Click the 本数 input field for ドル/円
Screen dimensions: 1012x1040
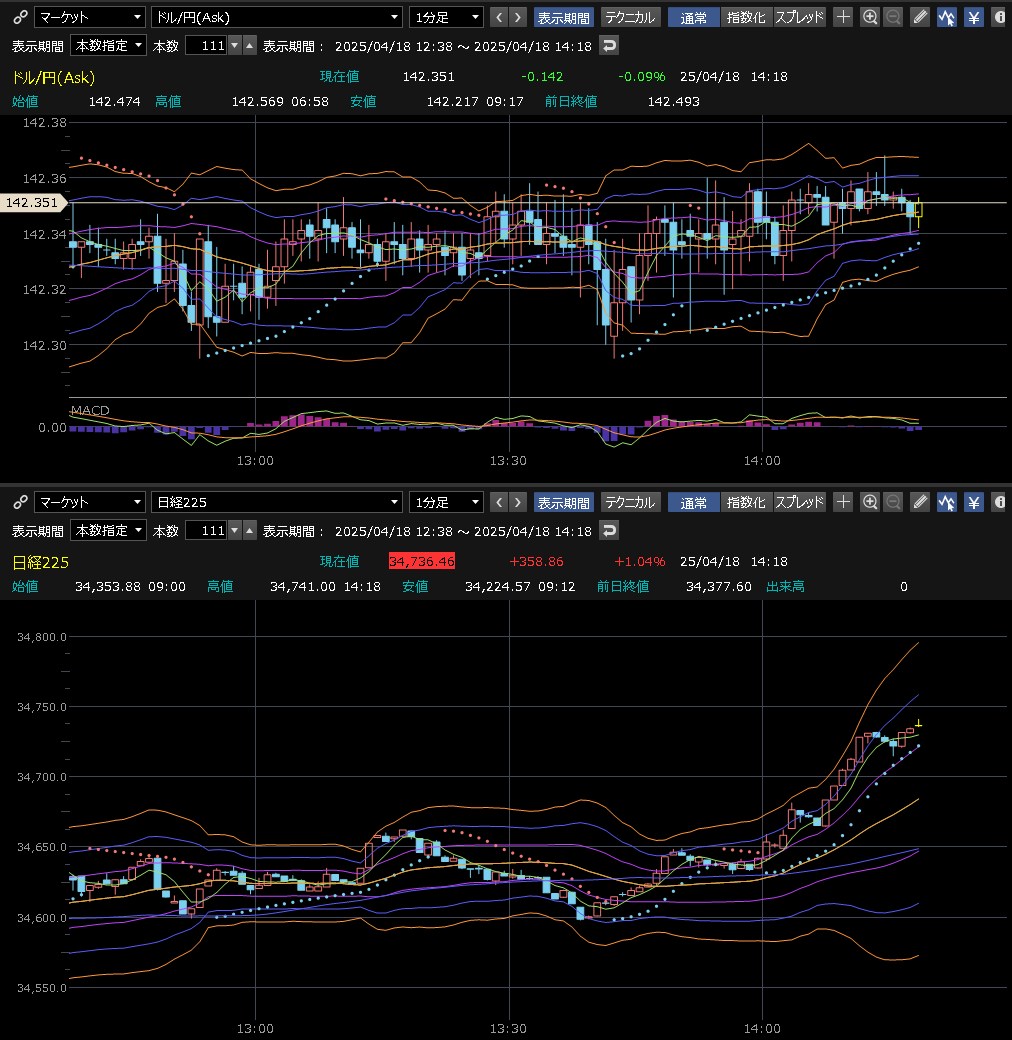coord(206,46)
